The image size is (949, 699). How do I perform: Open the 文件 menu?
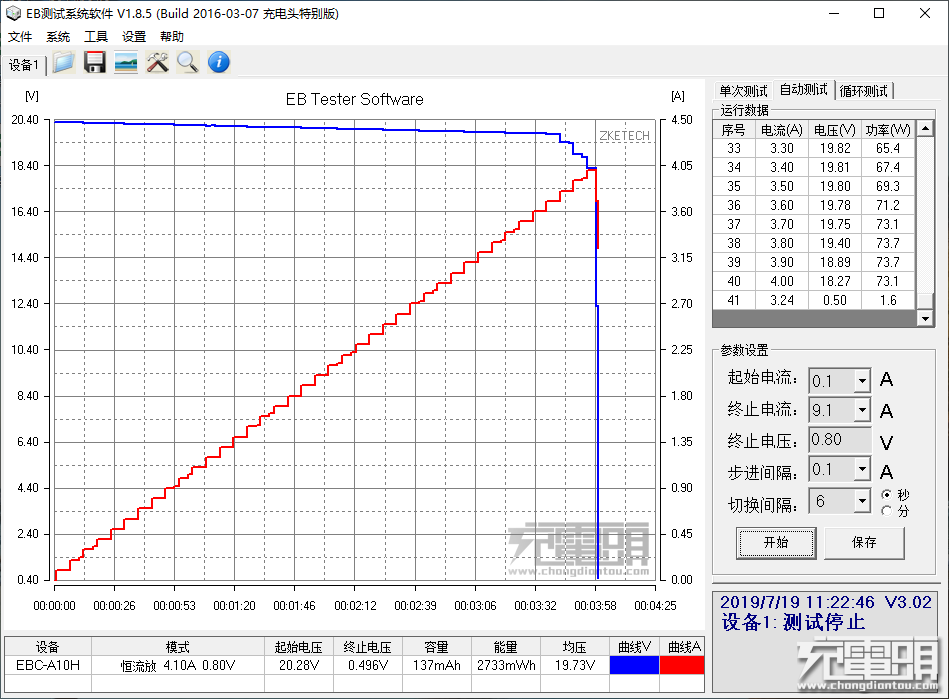click(20, 36)
